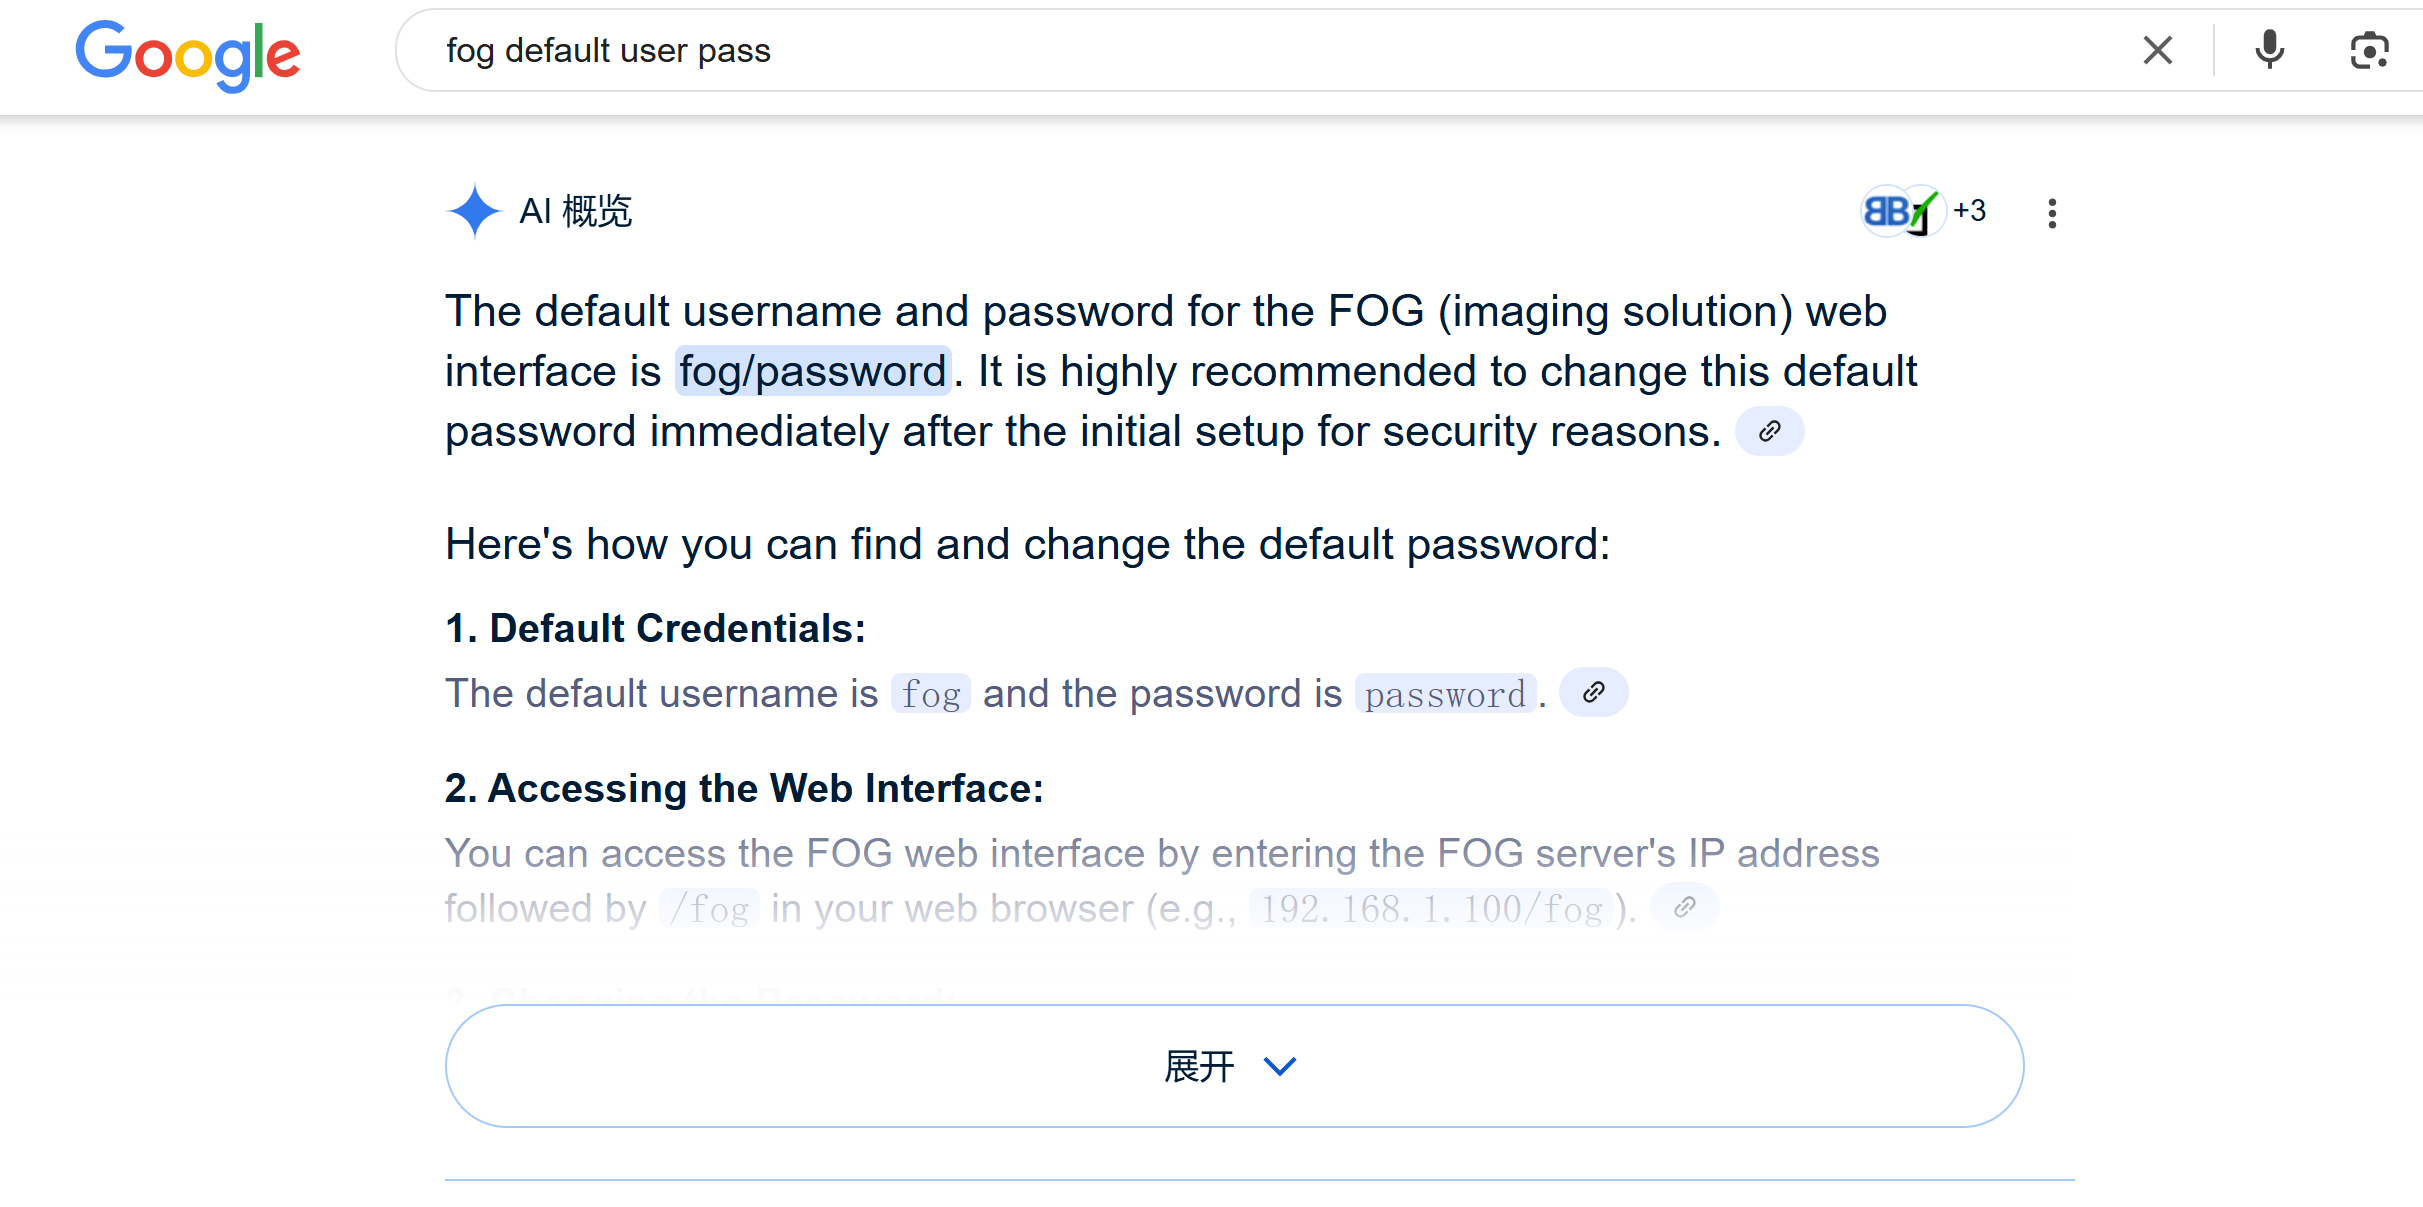Click the Google logo
The image size is (2423, 1207).
pyautogui.click(x=188, y=54)
